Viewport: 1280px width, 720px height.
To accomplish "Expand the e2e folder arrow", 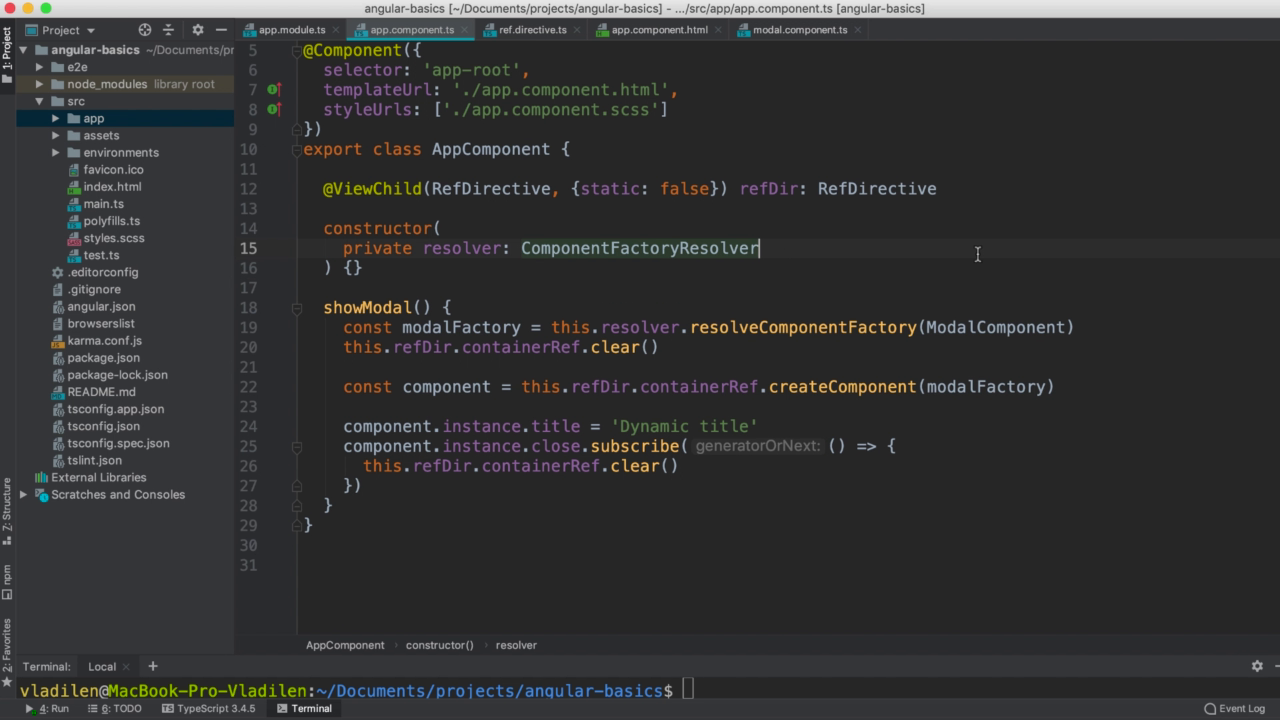I will click(x=40, y=67).
